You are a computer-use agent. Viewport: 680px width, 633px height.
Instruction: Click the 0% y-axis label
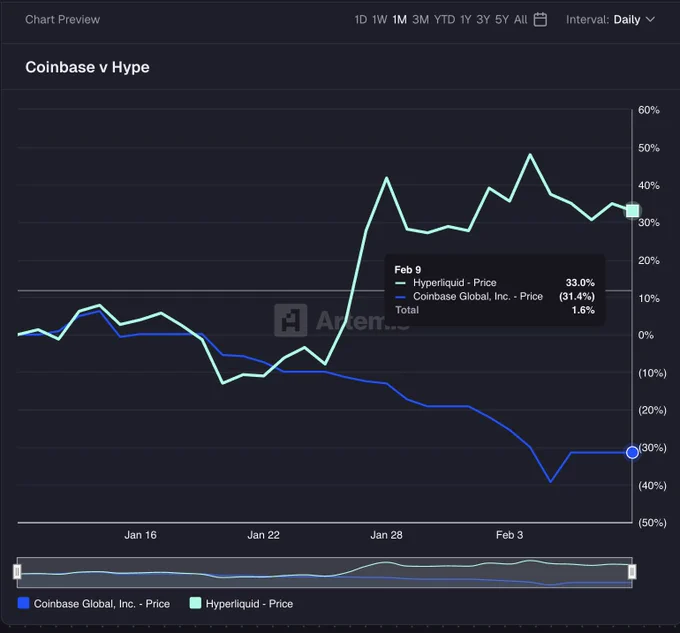tap(646, 335)
